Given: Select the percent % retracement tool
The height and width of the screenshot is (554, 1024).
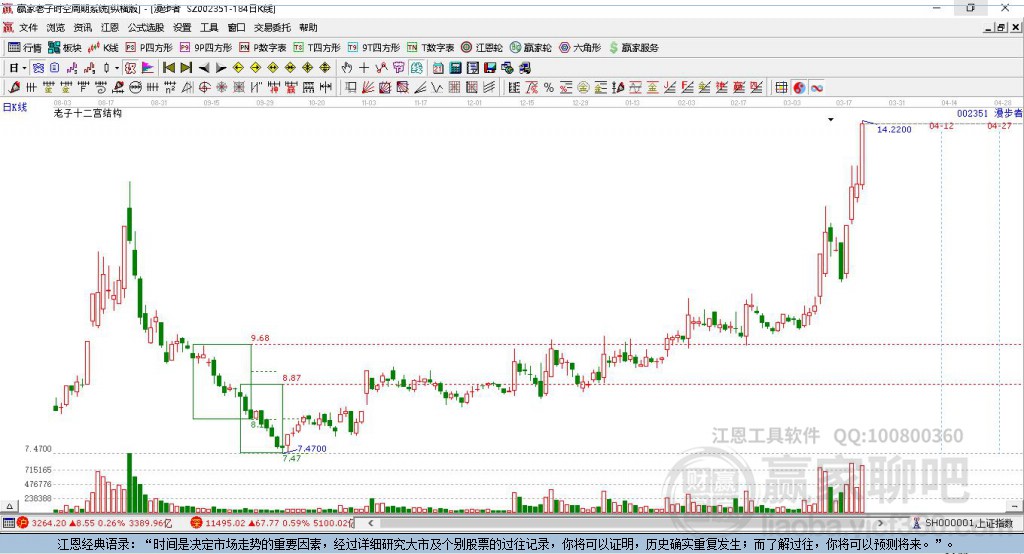Looking at the screenshot, I should [x=549, y=88].
